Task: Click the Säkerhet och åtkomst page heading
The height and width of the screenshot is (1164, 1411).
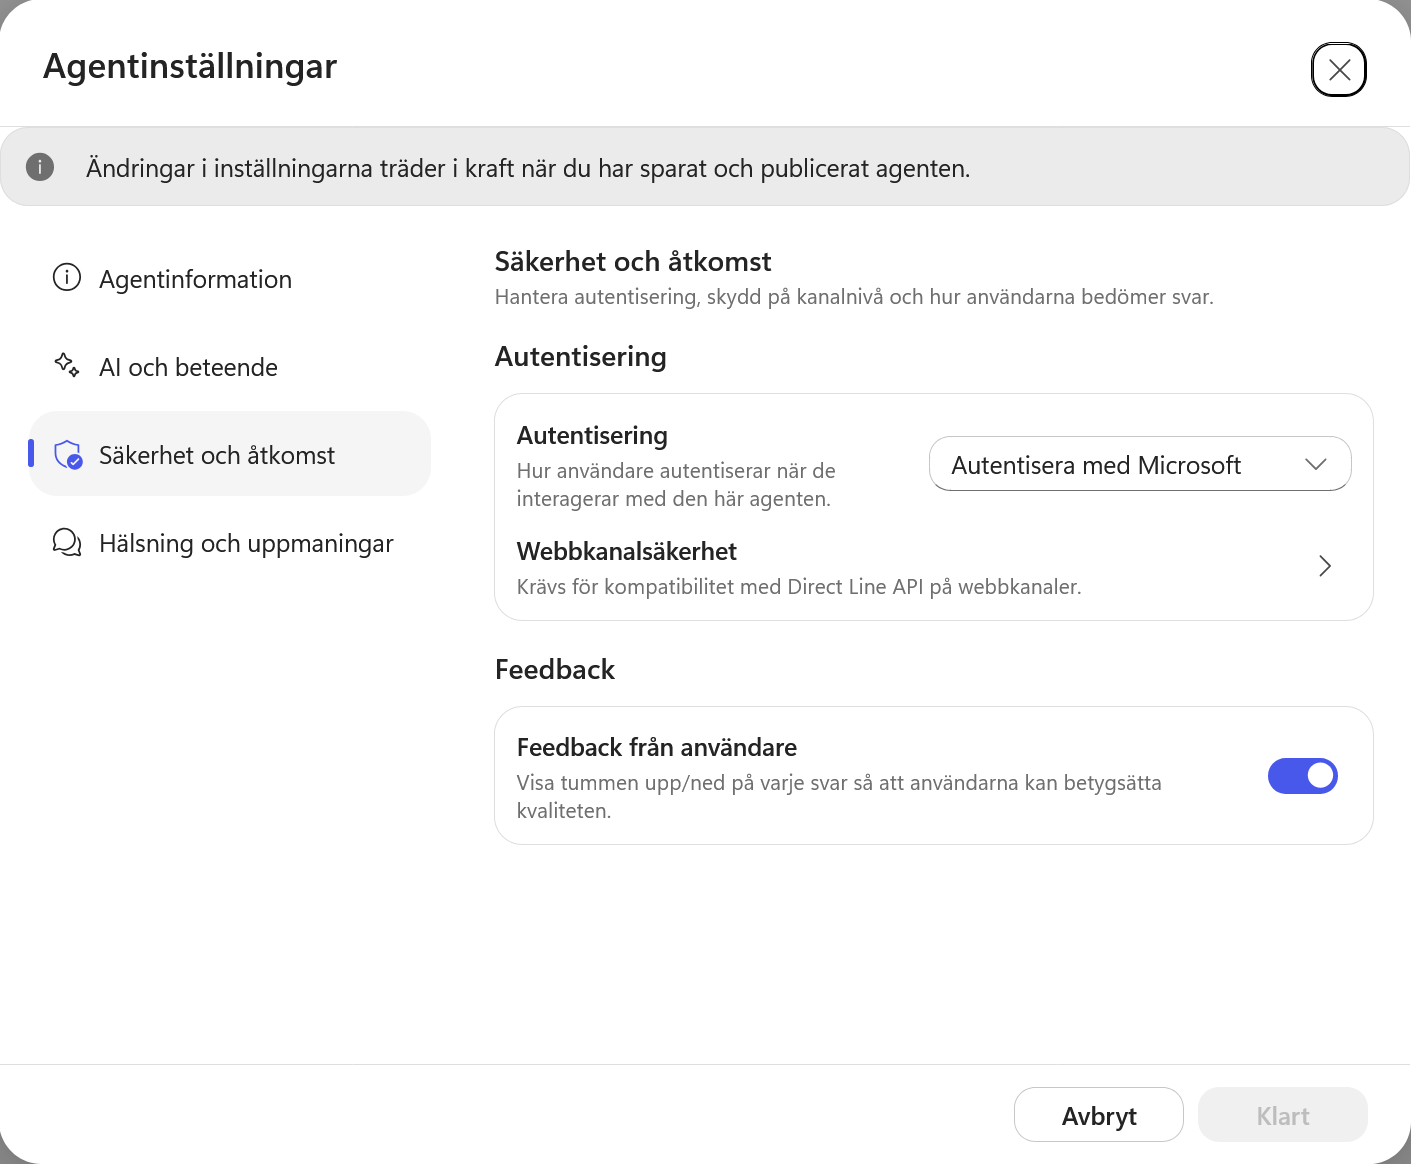Action: click(x=633, y=262)
